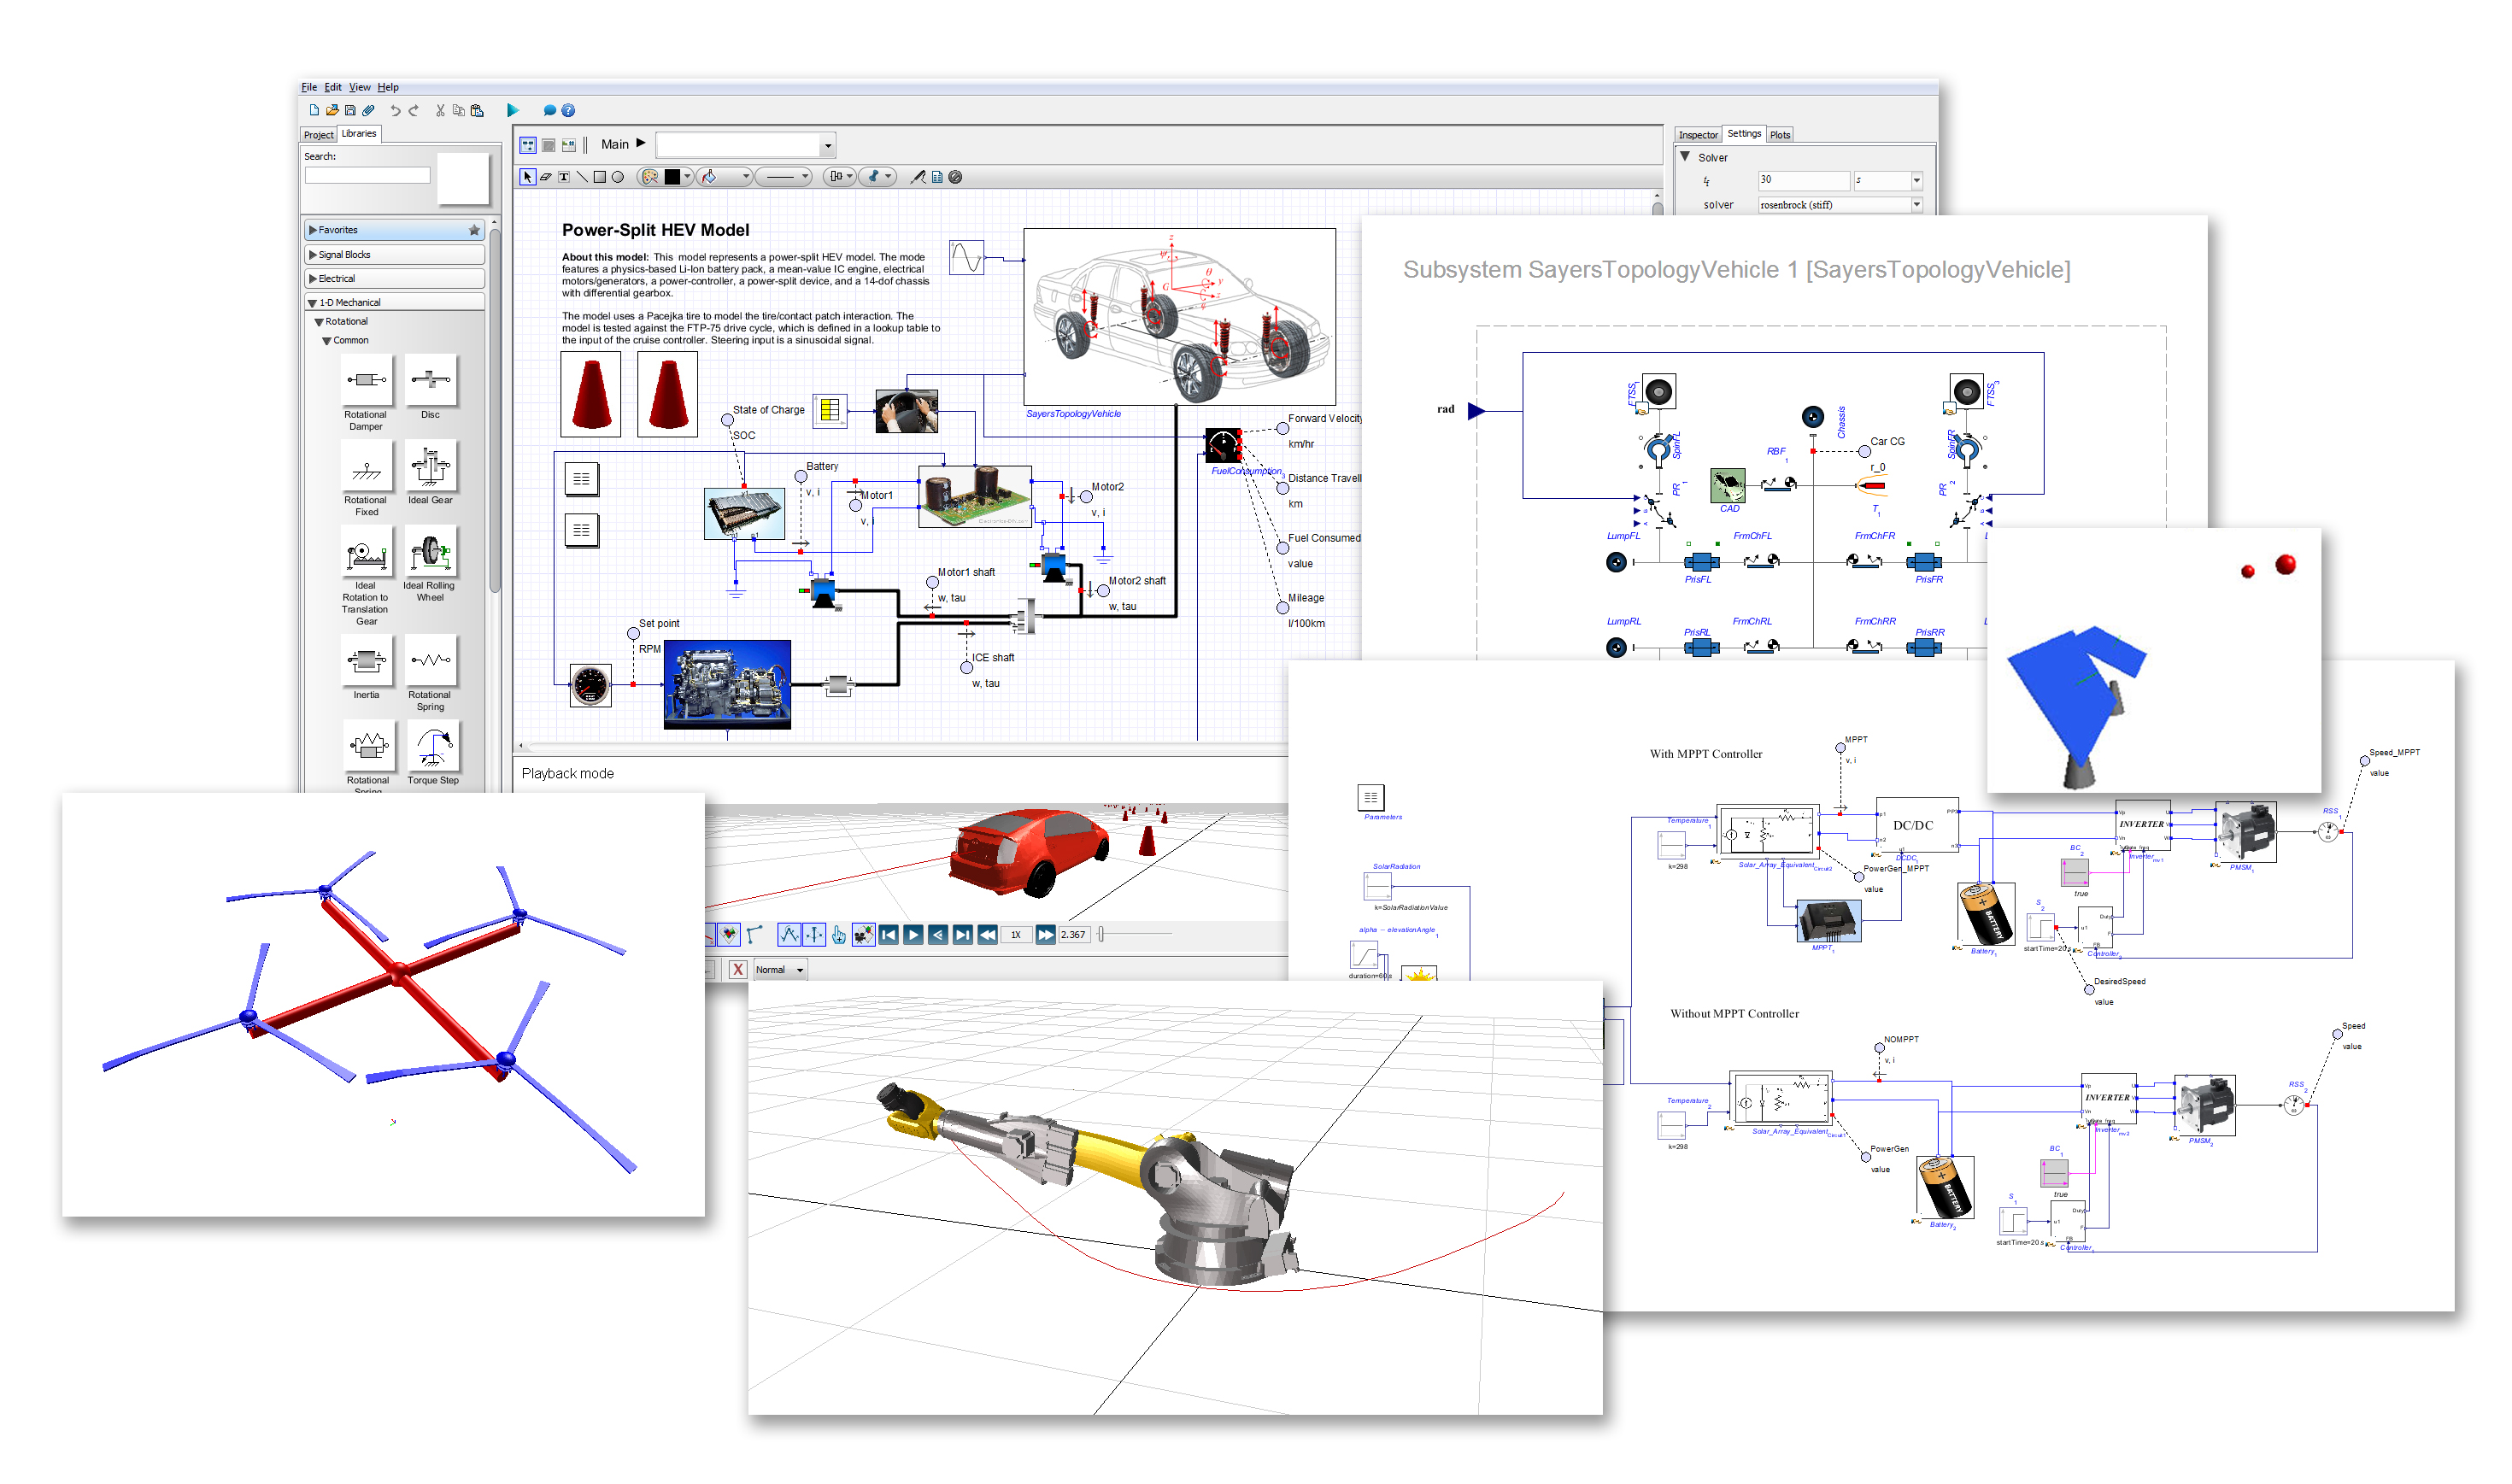Viewport: 2512px width, 1484px height.
Task: Cut selection with scissors icon
Action: tap(440, 110)
